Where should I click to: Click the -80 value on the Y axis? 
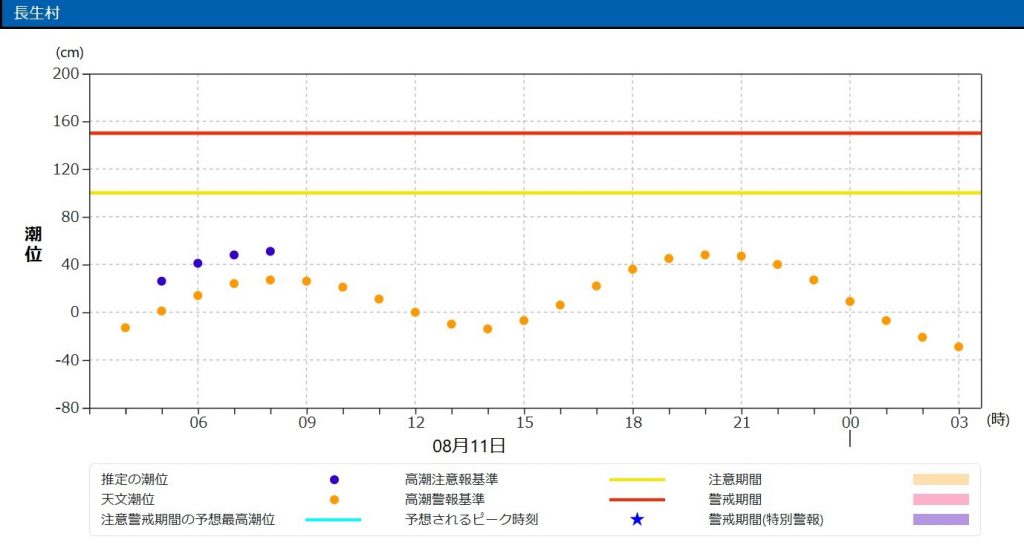[x=66, y=408]
